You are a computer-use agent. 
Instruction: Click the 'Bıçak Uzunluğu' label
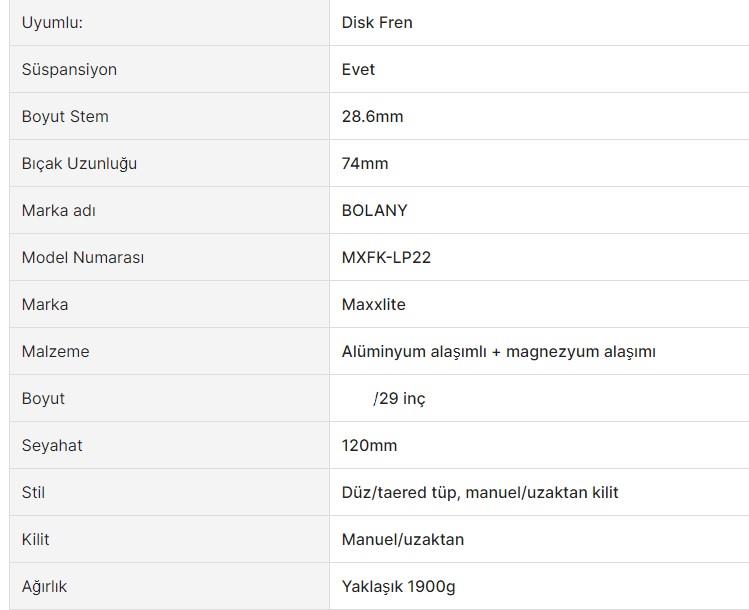tap(79, 163)
